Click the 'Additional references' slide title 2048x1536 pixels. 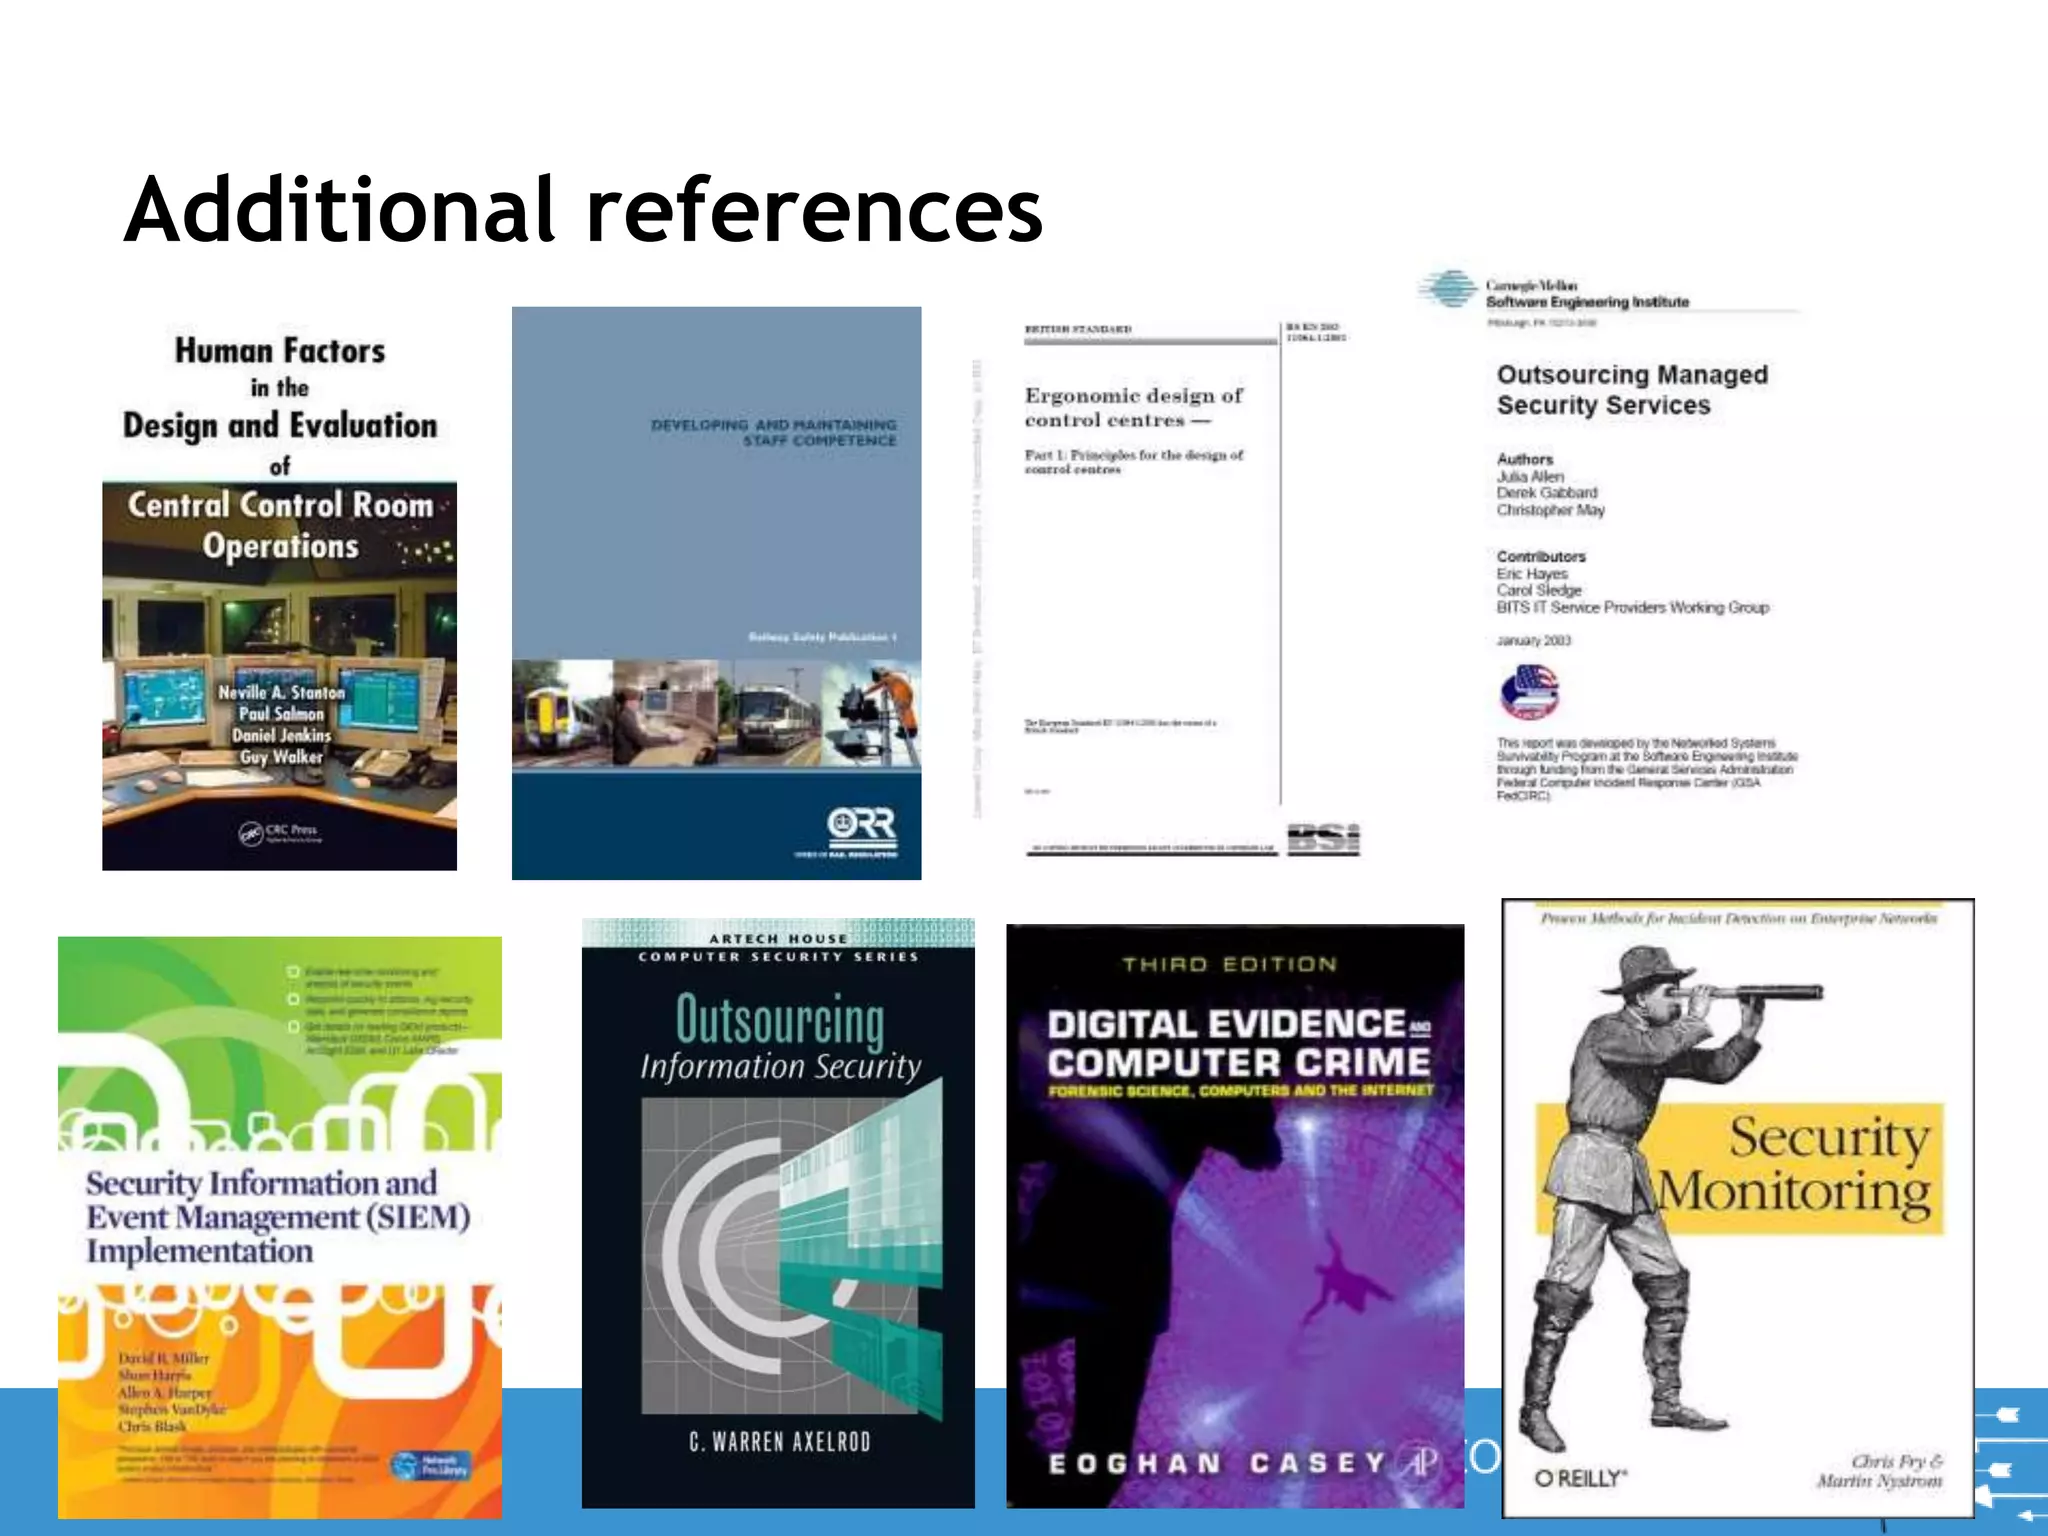[584, 209]
